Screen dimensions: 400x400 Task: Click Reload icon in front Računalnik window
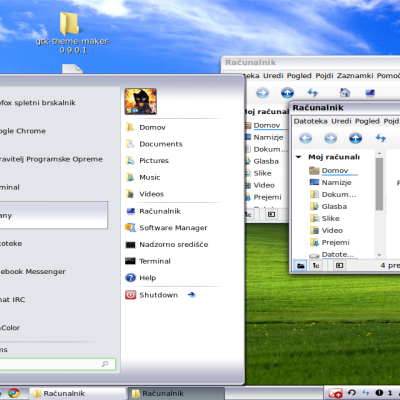381,138
